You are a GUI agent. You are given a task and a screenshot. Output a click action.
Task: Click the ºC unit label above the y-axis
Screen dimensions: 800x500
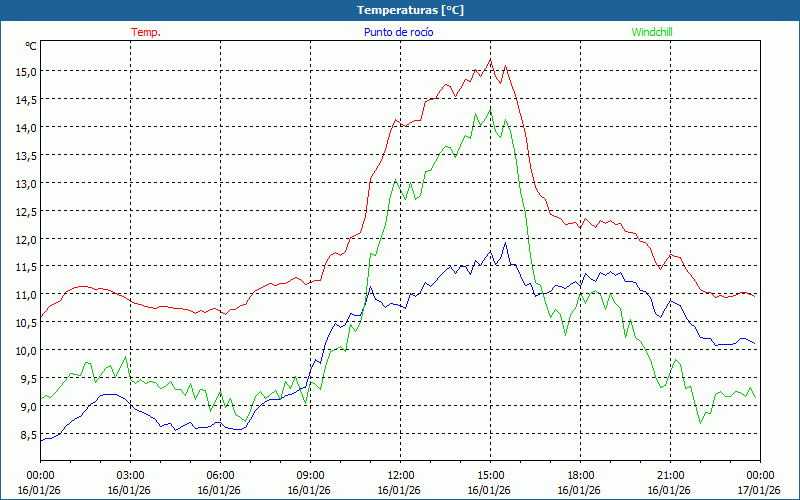(x=31, y=46)
